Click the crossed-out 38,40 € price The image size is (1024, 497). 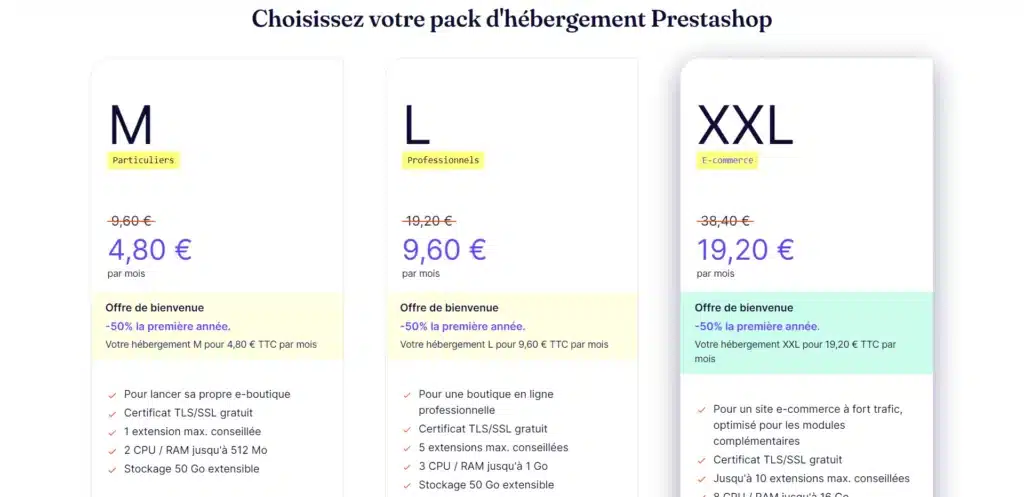pyautogui.click(x=724, y=221)
